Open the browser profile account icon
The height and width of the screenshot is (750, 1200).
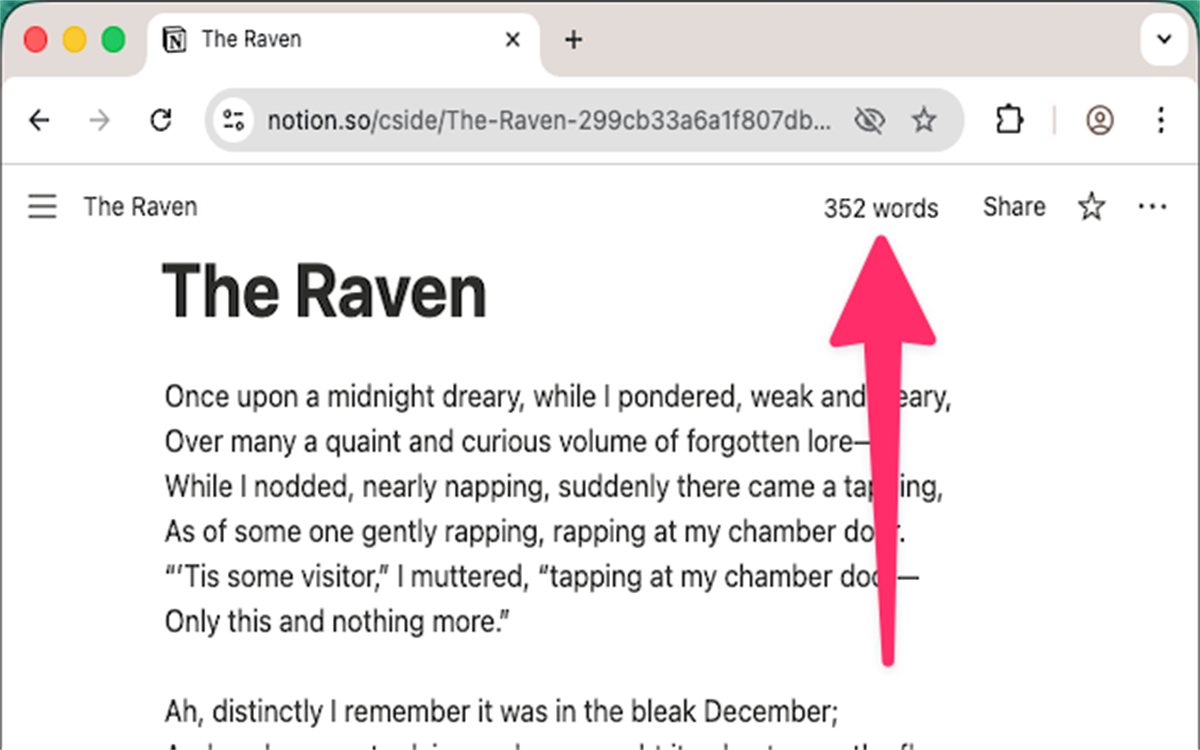click(1100, 120)
